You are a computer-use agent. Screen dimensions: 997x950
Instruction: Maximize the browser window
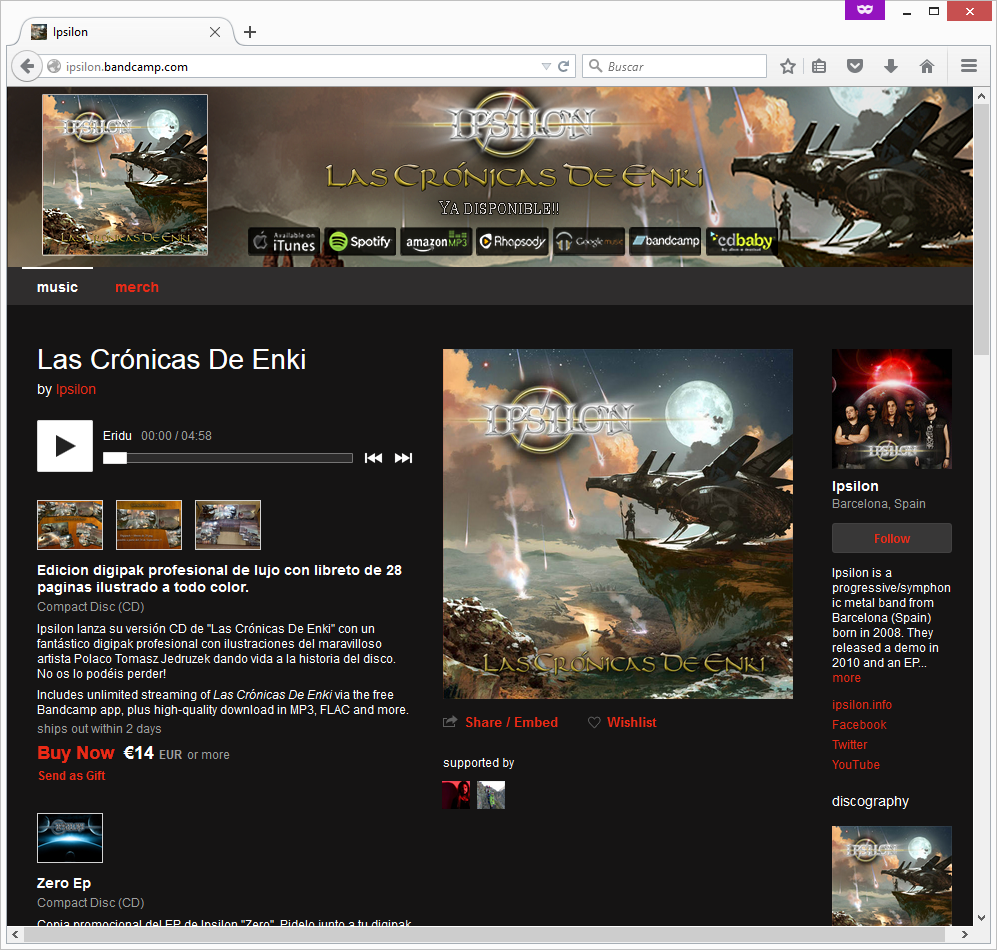[934, 11]
